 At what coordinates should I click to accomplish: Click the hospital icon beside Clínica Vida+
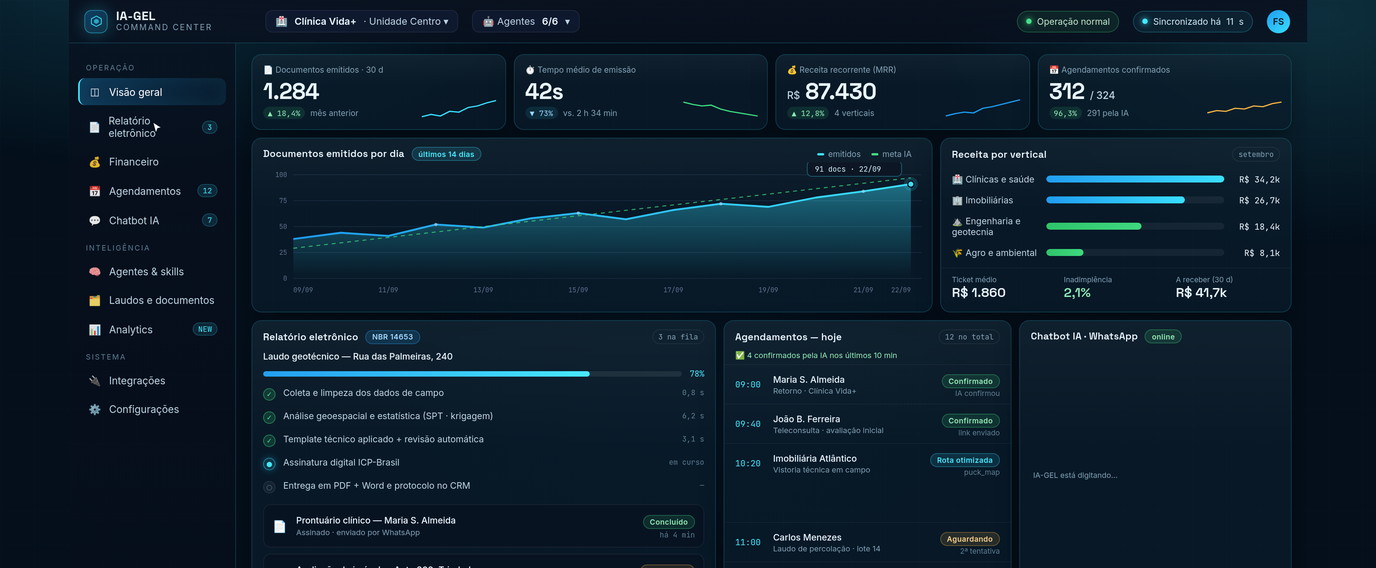(281, 21)
